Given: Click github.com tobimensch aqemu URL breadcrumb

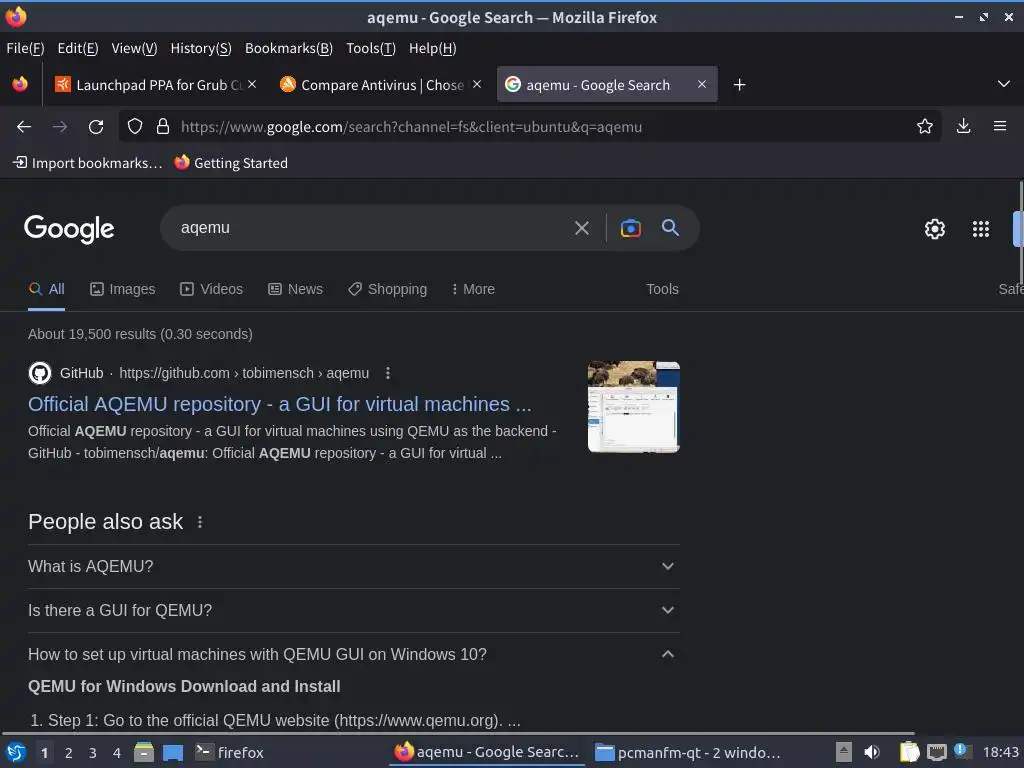Looking at the screenshot, I should pyautogui.click(x=244, y=373).
